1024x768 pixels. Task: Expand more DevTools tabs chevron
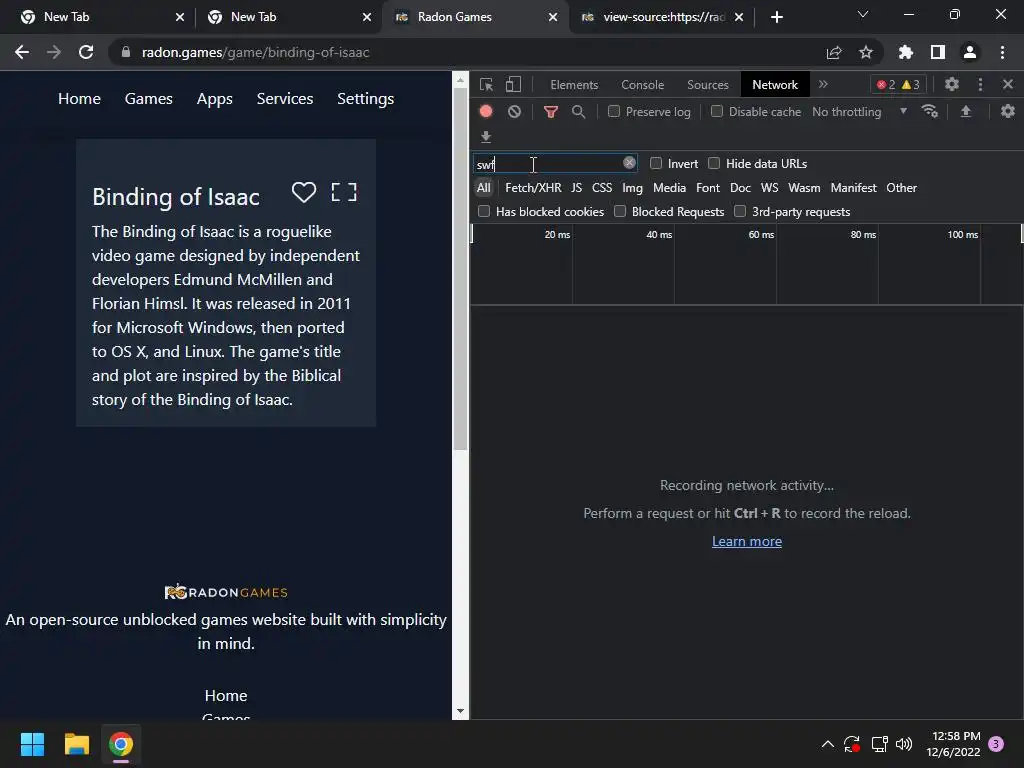(824, 84)
